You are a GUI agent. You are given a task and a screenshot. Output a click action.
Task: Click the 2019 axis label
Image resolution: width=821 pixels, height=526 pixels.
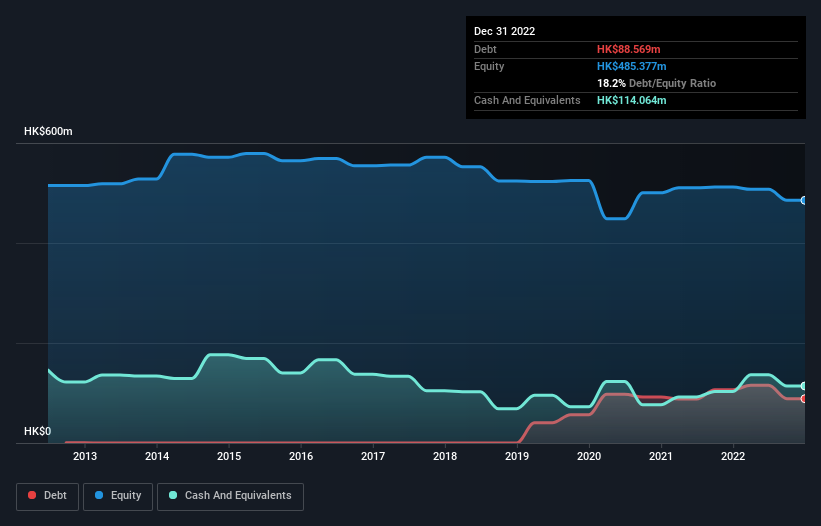(x=517, y=456)
